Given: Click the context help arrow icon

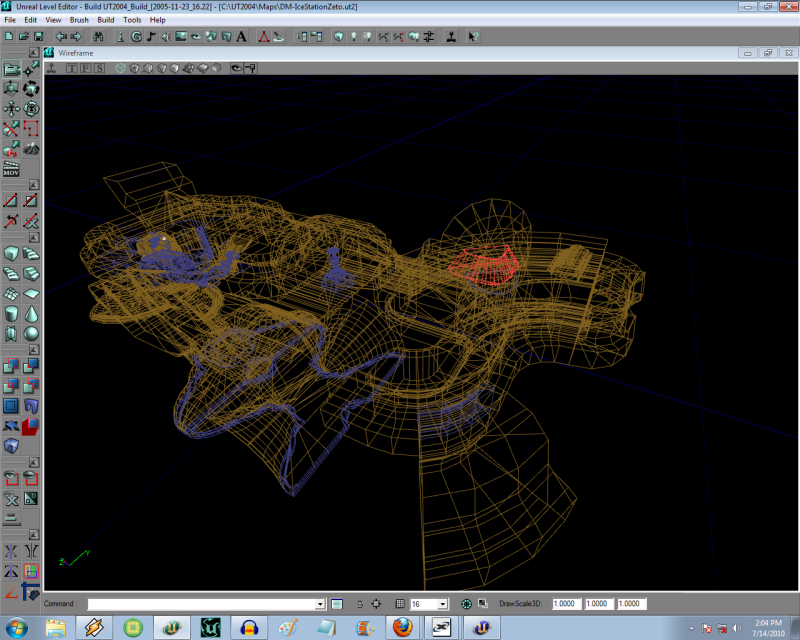Looking at the screenshot, I should [x=473, y=36].
